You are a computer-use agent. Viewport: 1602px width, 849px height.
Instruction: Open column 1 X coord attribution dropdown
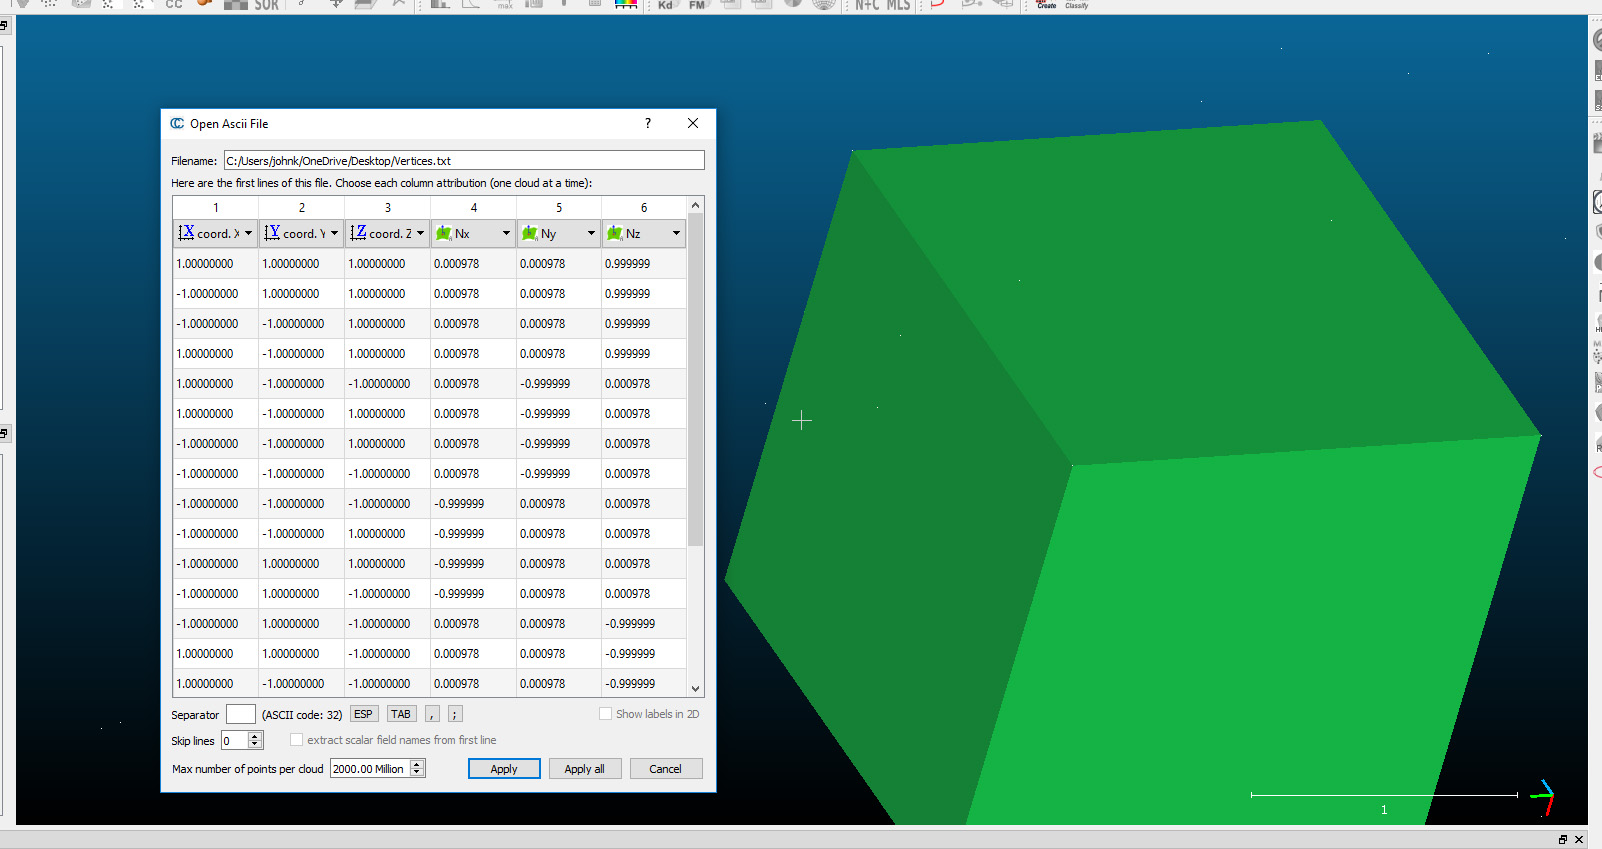coord(215,233)
